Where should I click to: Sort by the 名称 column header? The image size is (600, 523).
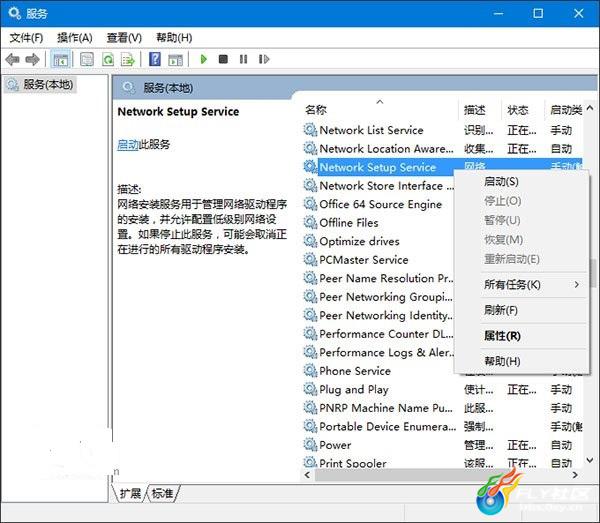point(316,110)
